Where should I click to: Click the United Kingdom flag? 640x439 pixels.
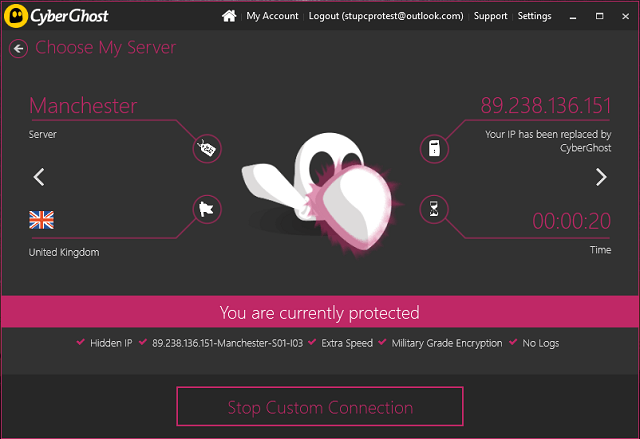[41, 220]
